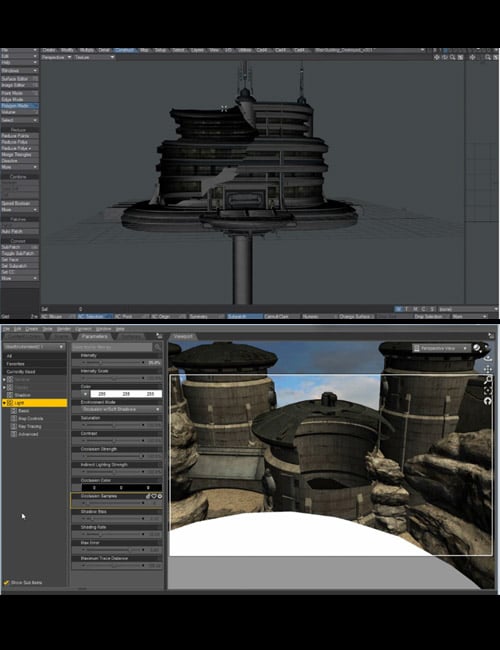This screenshot has height=650, width=500.
Task: Toggle Symmetry in LightWave bottom bar
Action: pos(206,316)
